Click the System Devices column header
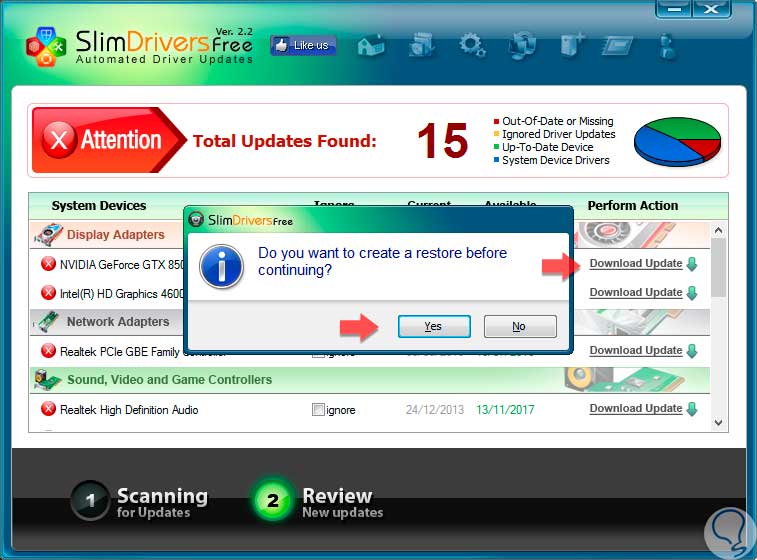The height and width of the screenshot is (560, 757). tap(99, 206)
